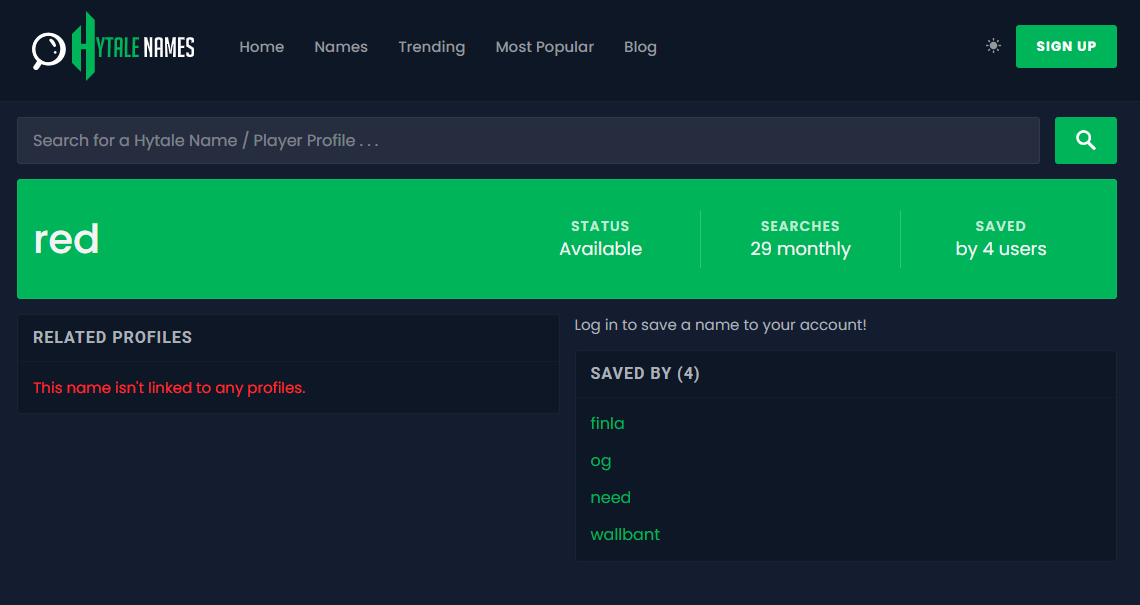Click the "by 4 users" saved value
This screenshot has height=605, width=1140.
1001,249
